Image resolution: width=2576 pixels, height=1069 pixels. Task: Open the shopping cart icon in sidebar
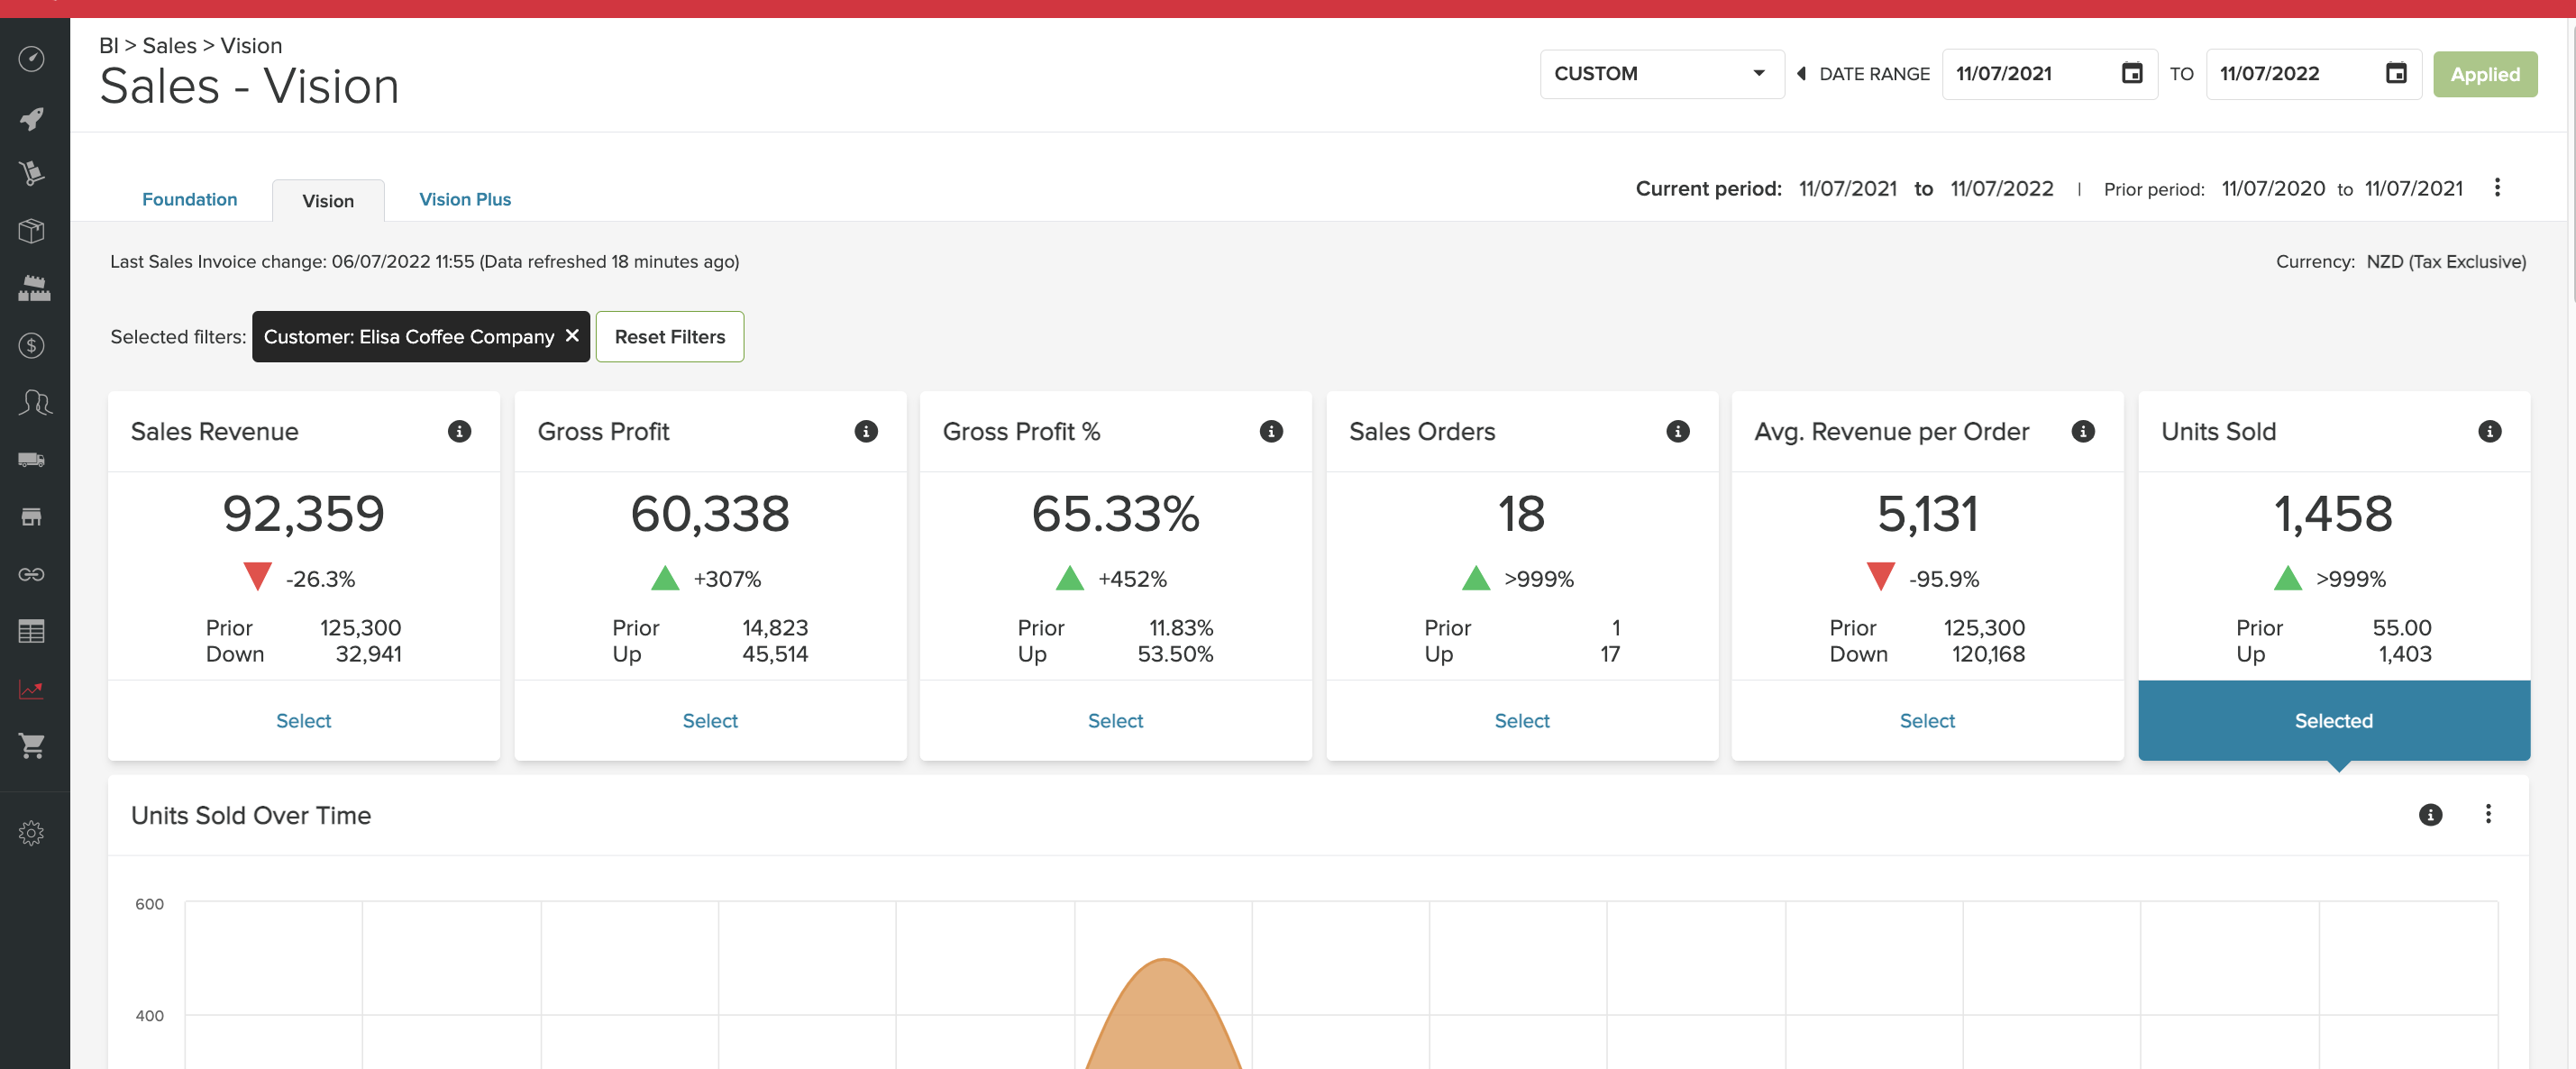click(31, 745)
